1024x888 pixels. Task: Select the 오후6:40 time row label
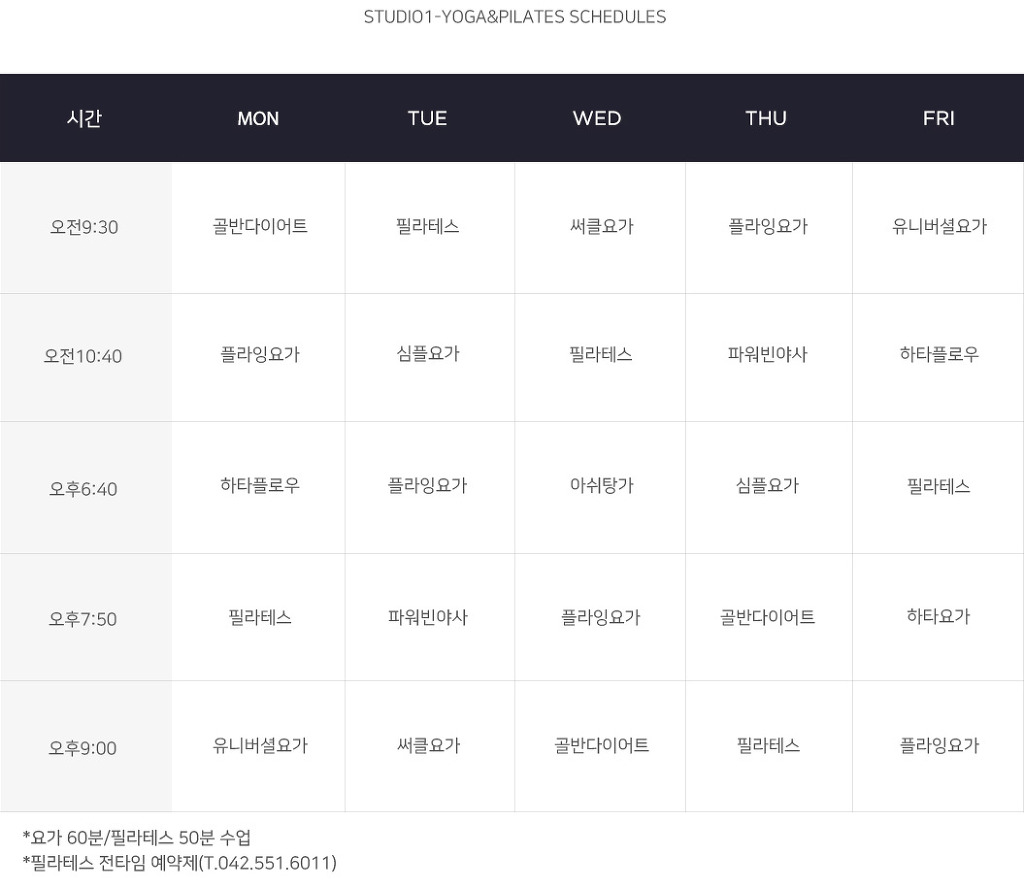(84, 489)
